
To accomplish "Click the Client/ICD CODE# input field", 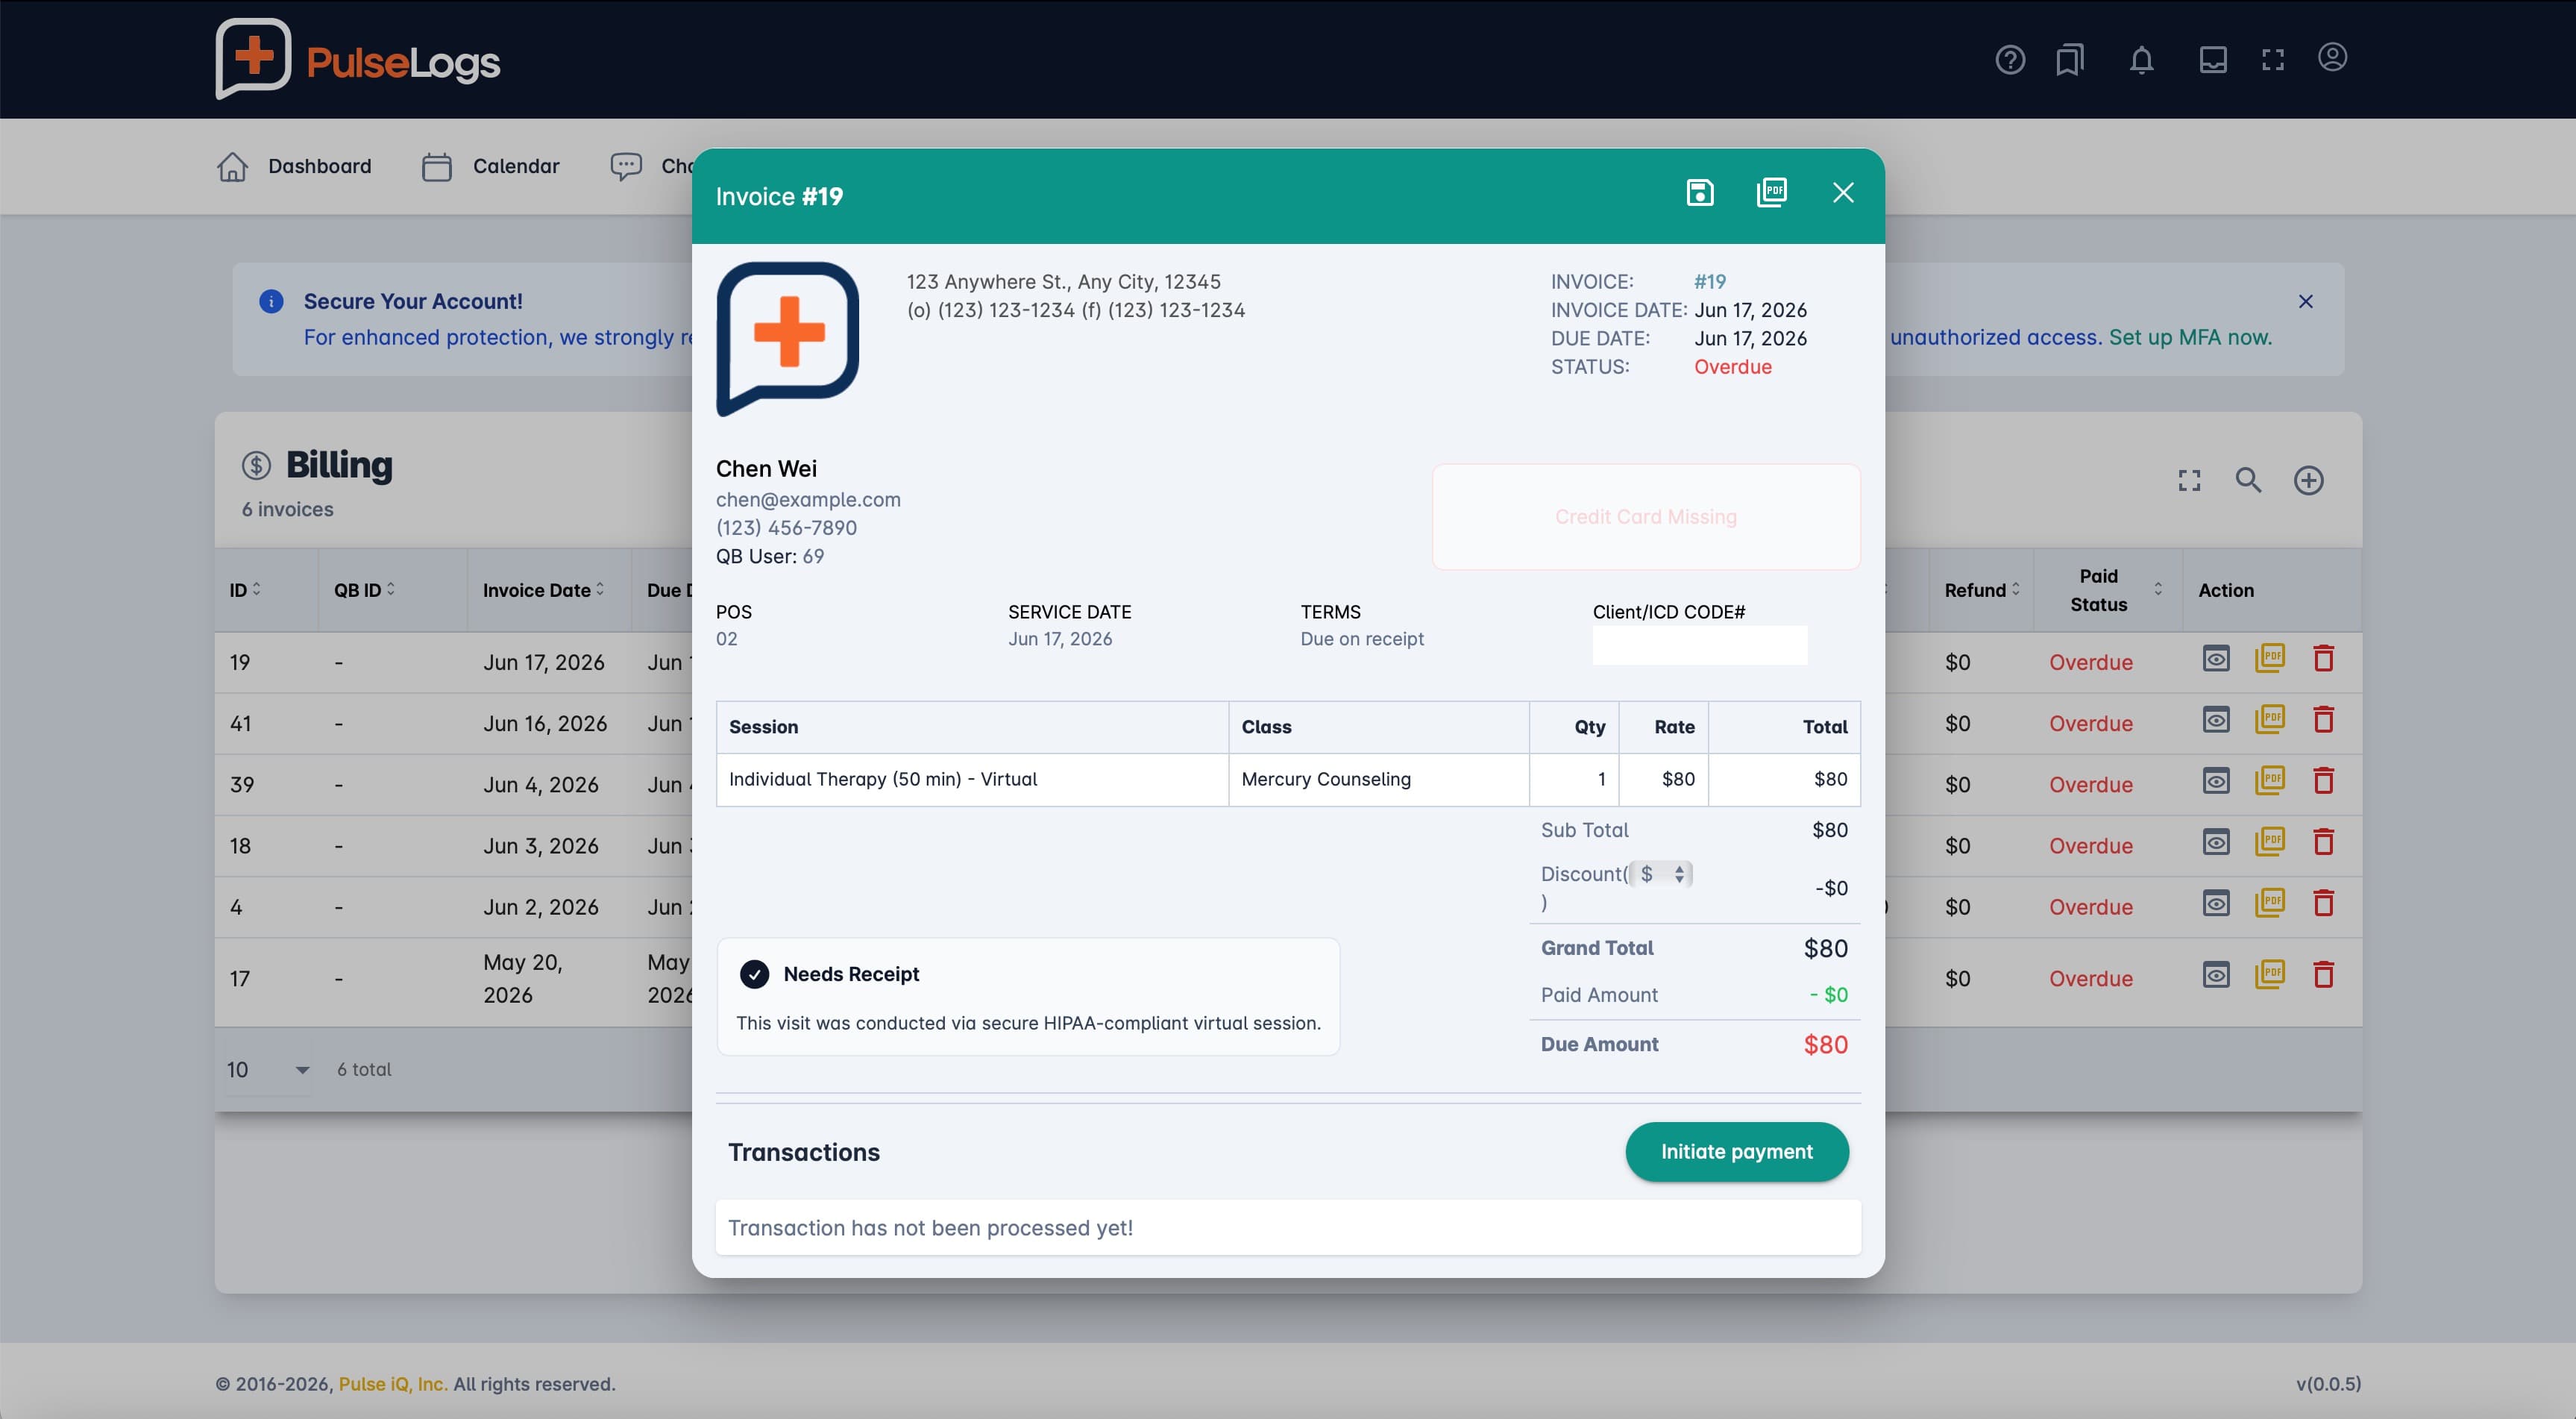I will coord(1700,645).
